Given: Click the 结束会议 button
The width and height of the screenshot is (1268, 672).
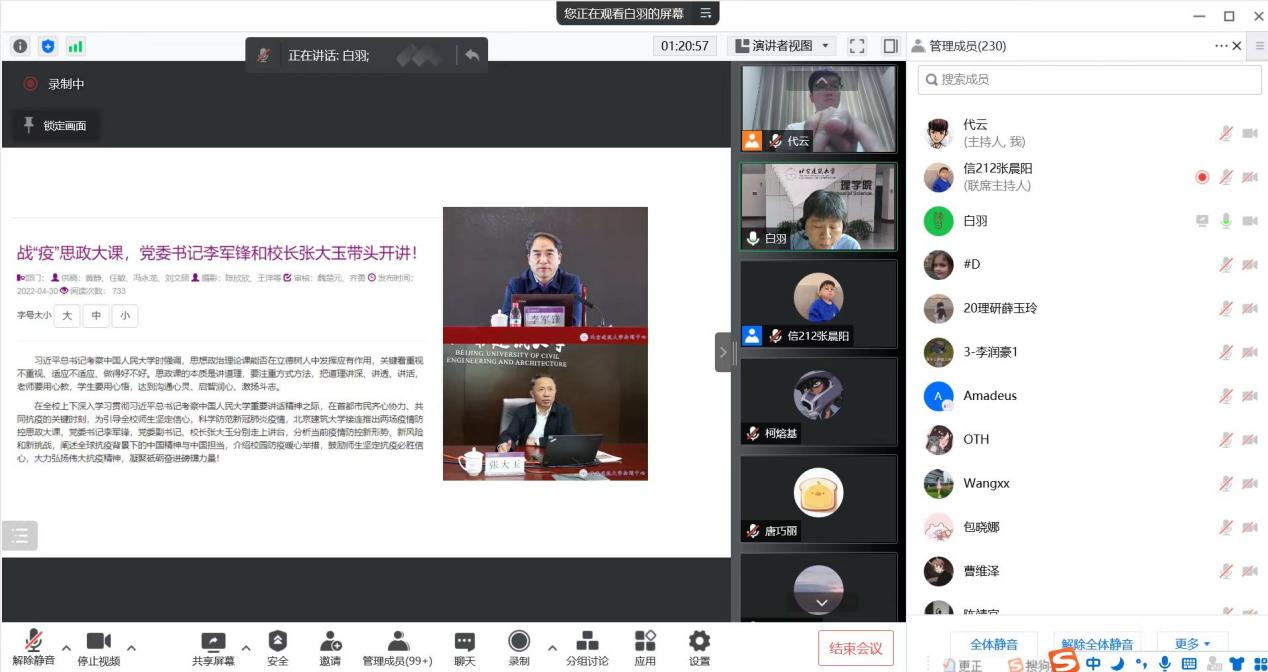Looking at the screenshot, I should (x=855, y=648).
